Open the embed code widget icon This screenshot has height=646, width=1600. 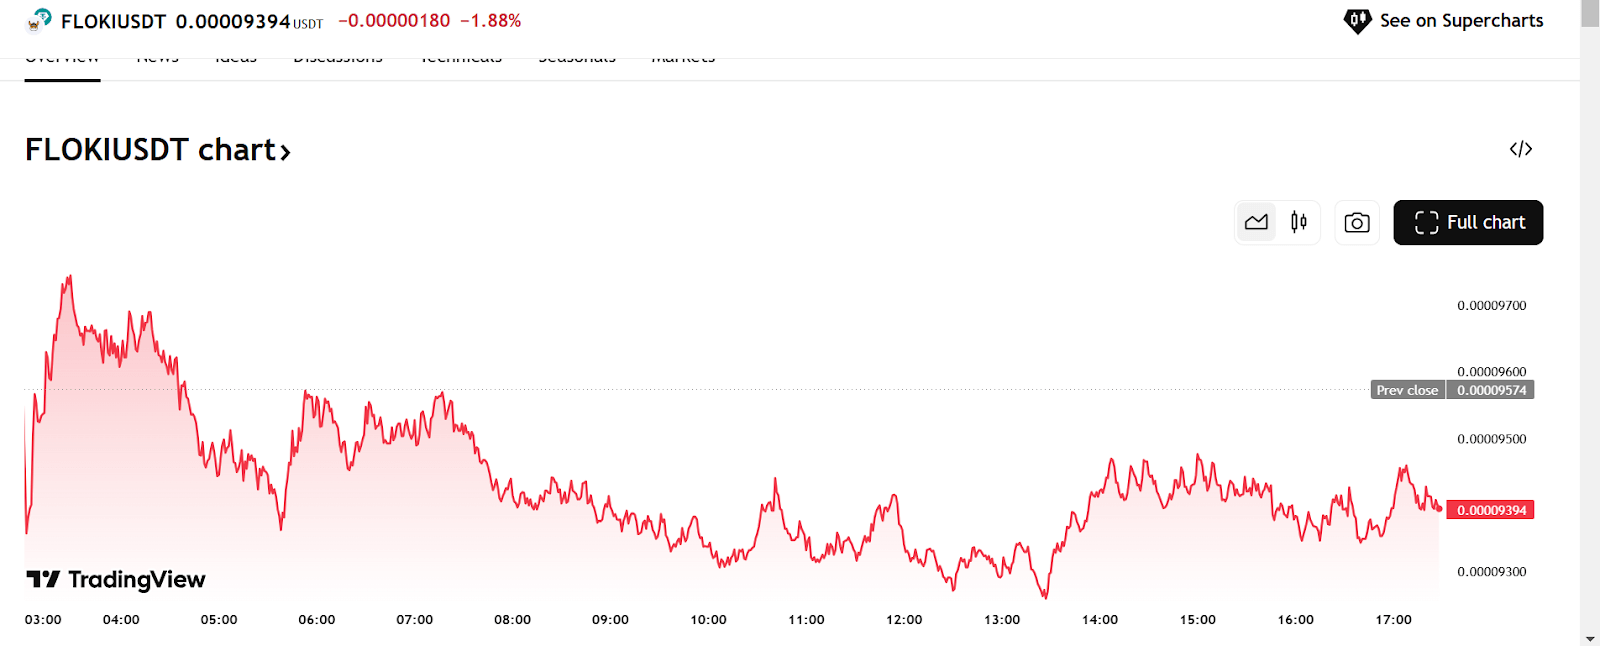(1520, 149)
